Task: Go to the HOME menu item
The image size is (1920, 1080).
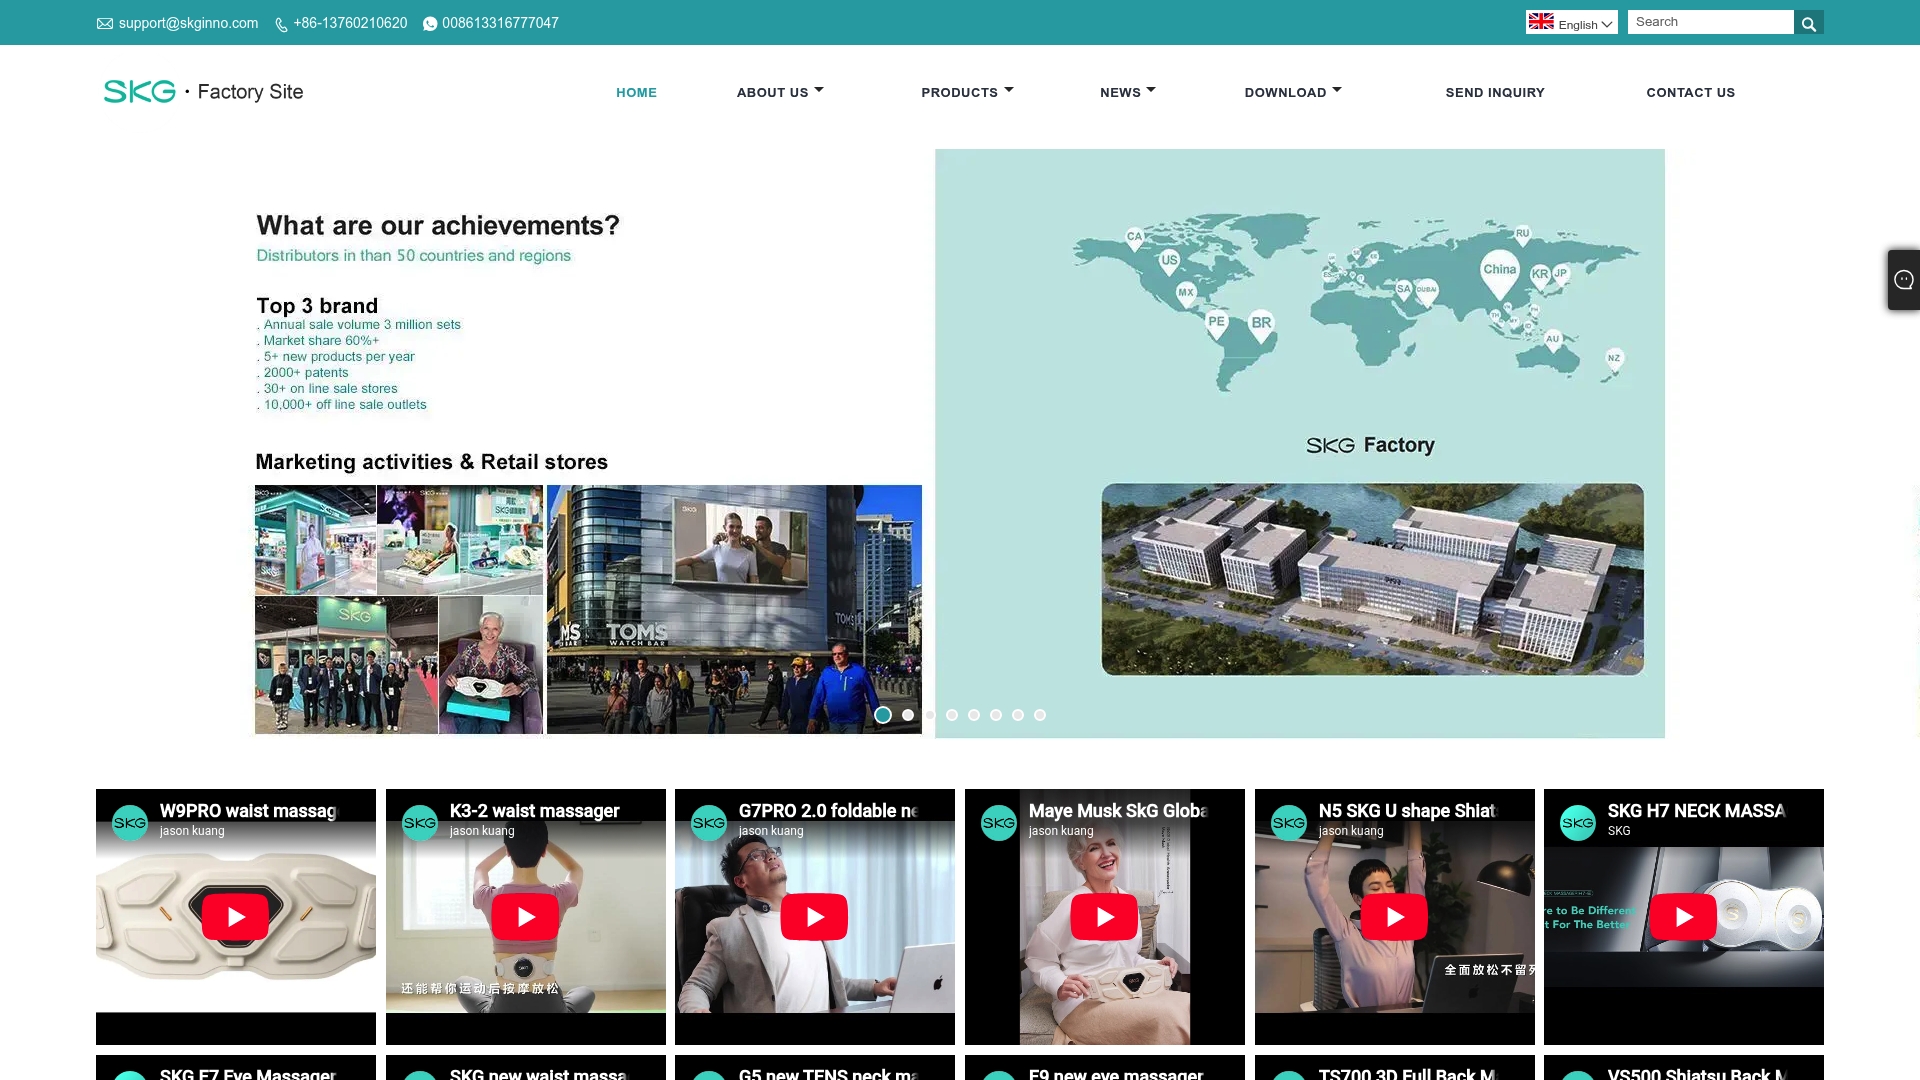Action: [x=636, y=92]
